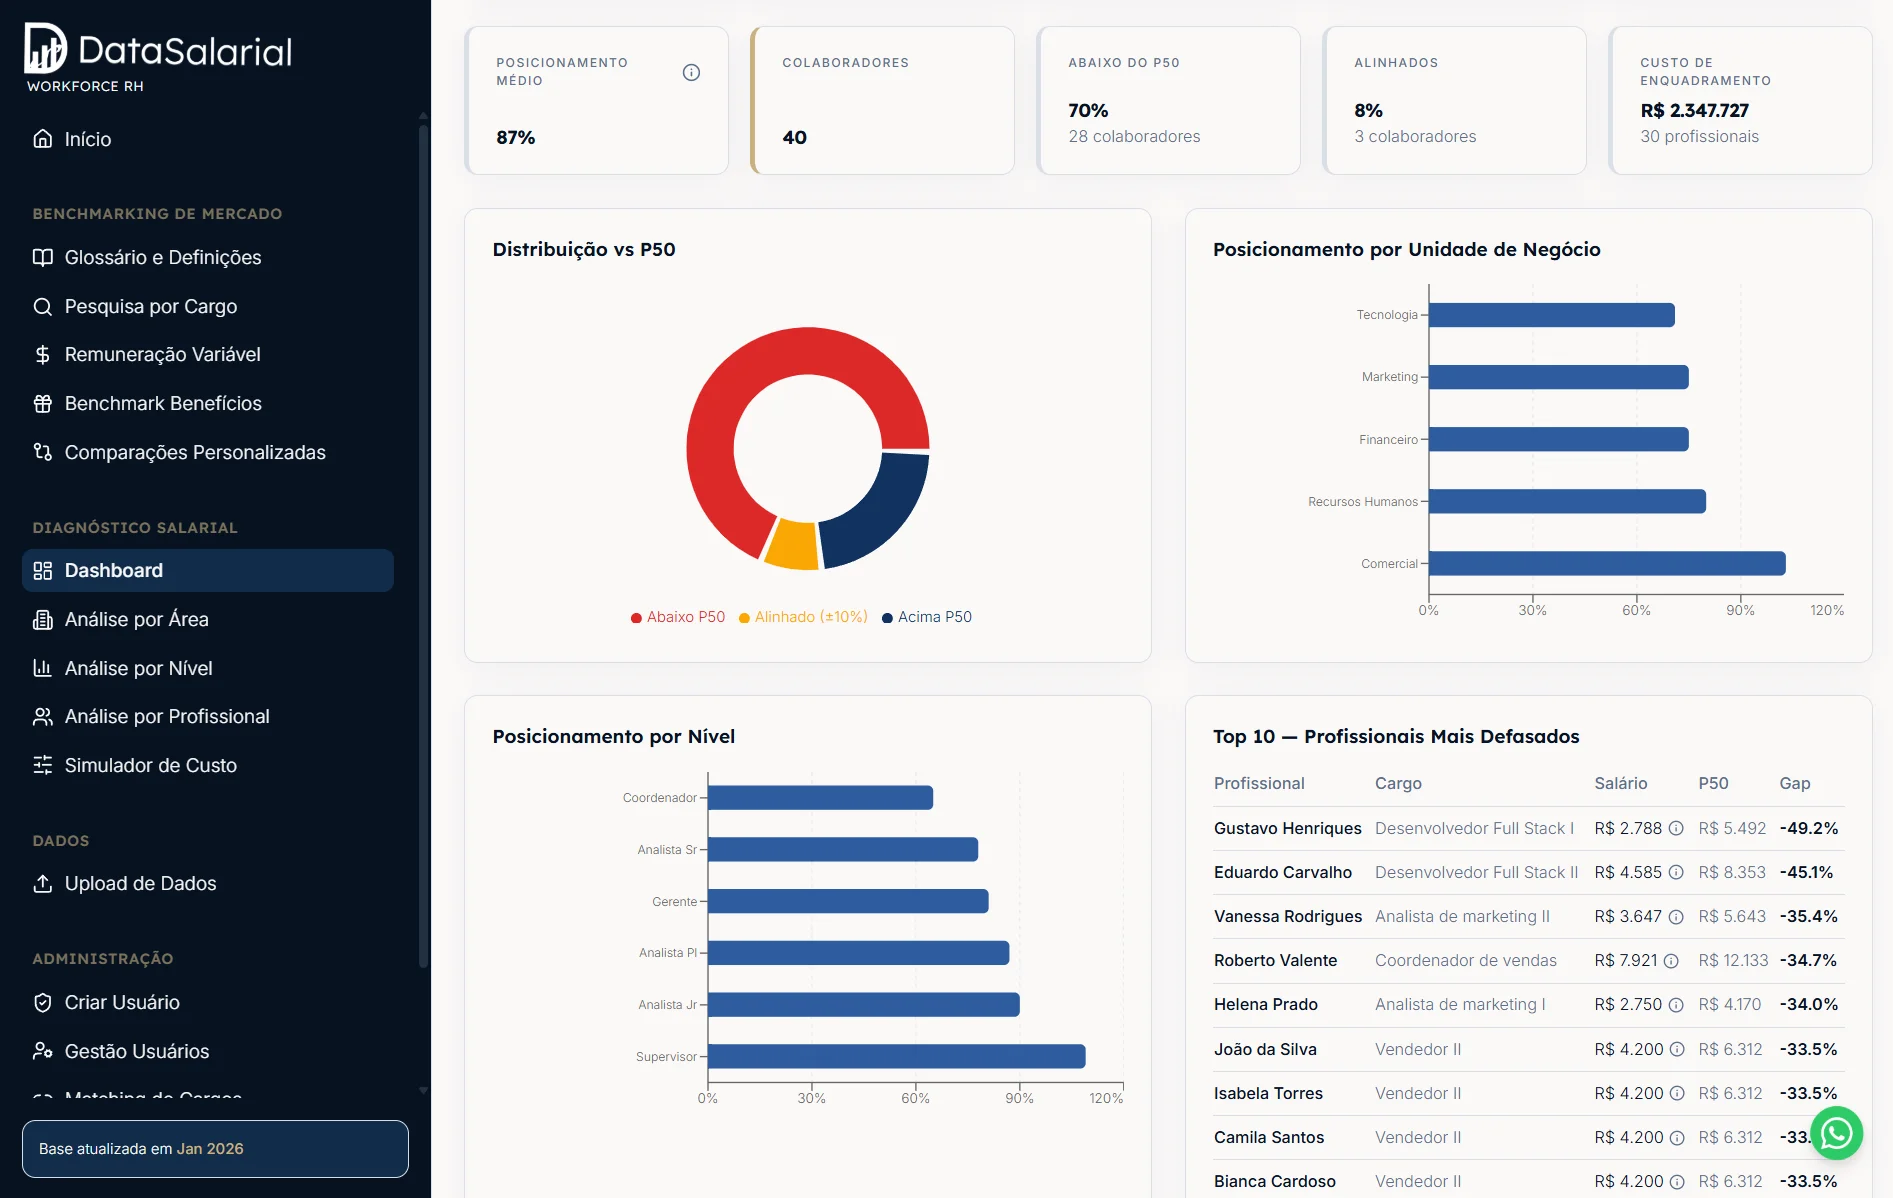The width and height of the screenshot is (1893, 1198).
Task: Click the bar chart icon for Análise por Nível
Action: [x=42, y=668]
